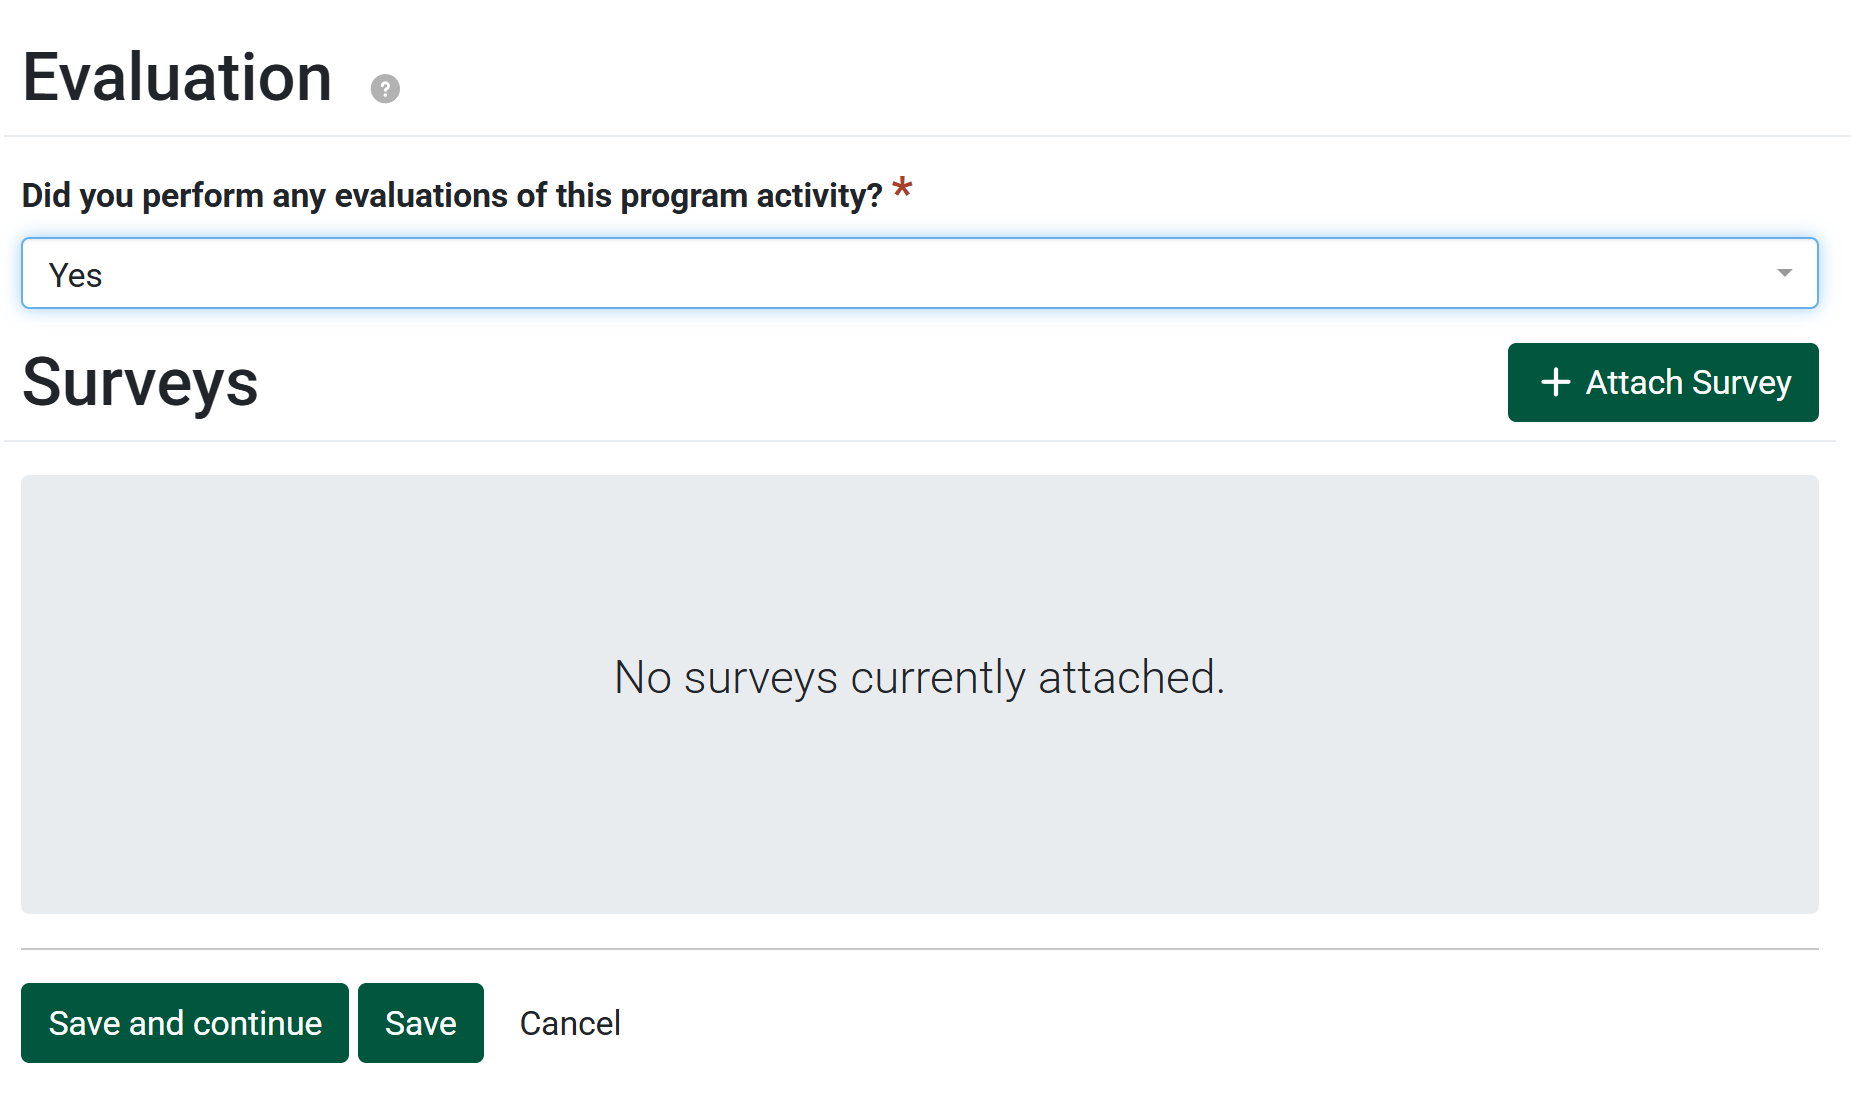Click the "No surveys currently attached." message

[919, 677]
